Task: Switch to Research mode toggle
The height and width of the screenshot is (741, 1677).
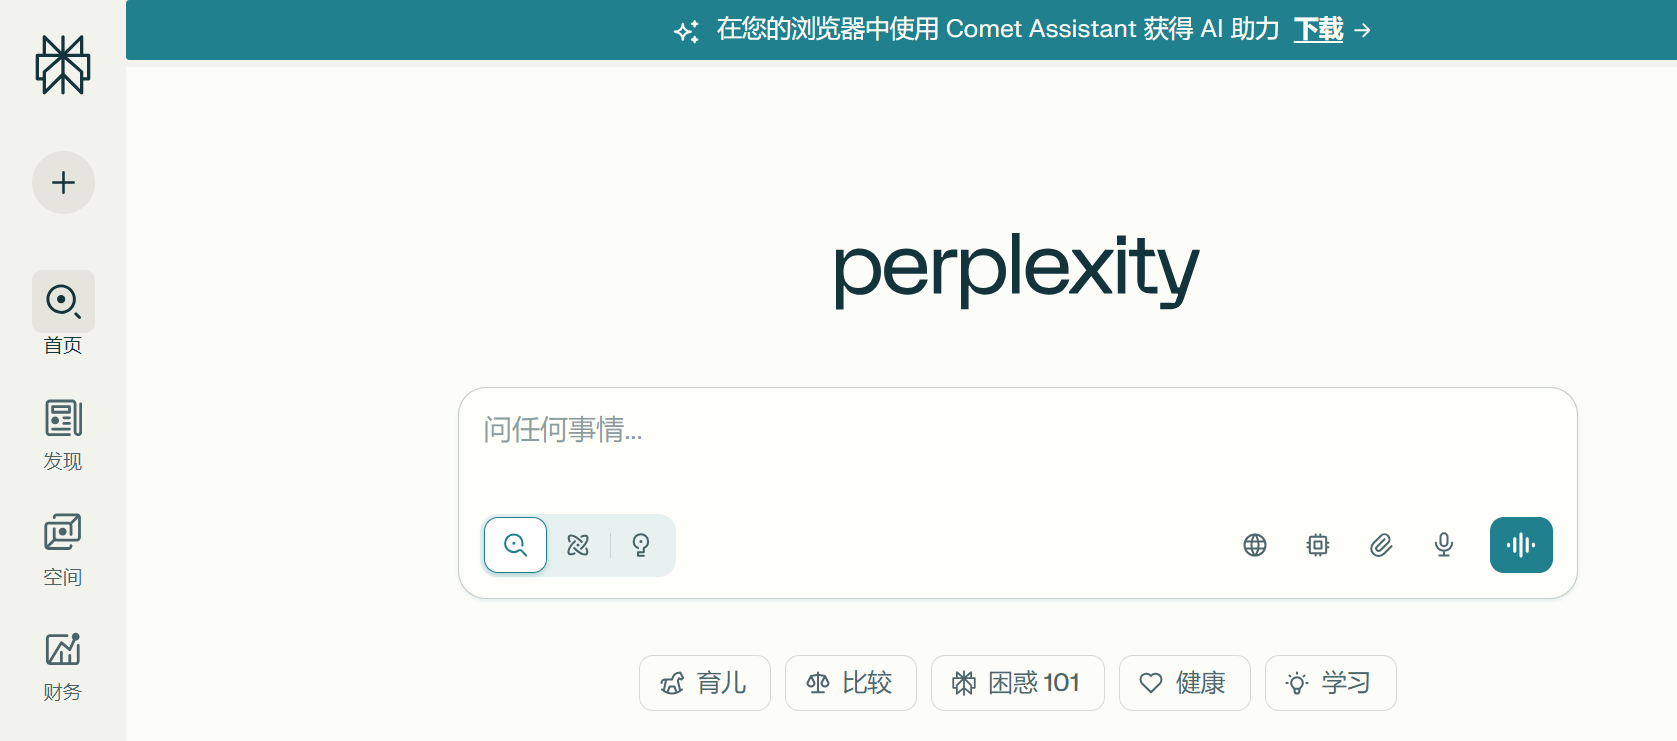Action: tap(578, 545)
